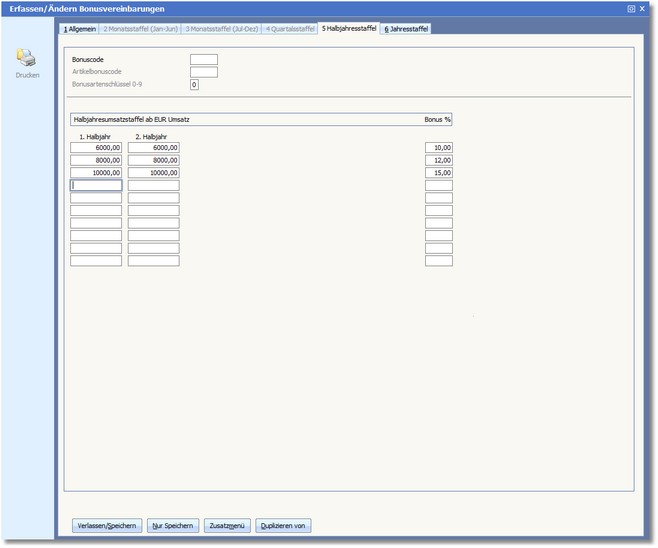The image size is (658, 548).
Task: Select the 5 Halbjahresstaffel tab
Action: click(x=349, y=29)
